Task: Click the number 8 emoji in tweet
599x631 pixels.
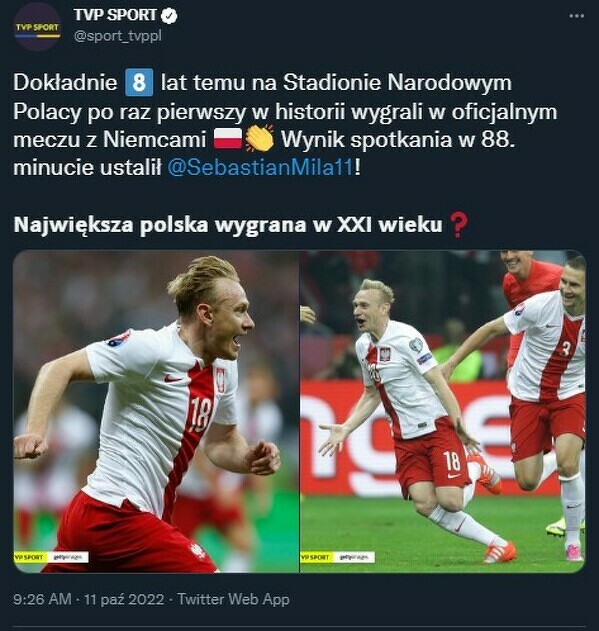Action: (139, 82)
